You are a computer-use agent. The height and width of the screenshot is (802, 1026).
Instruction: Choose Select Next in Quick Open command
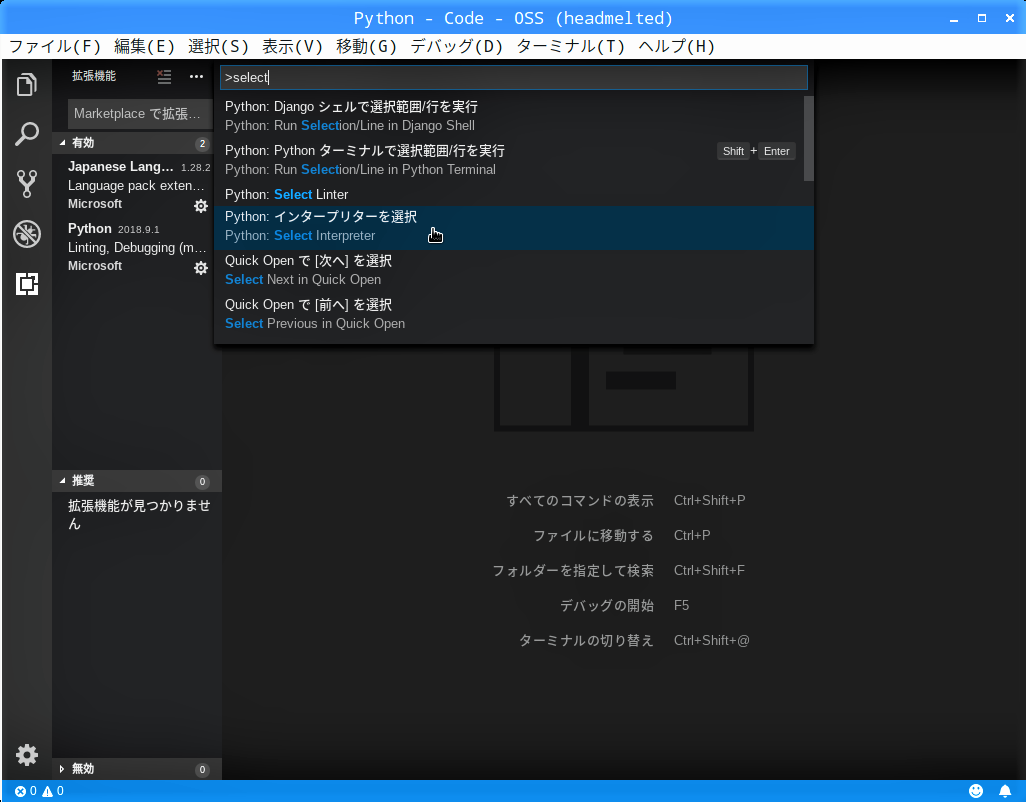(x=514, y=270)
